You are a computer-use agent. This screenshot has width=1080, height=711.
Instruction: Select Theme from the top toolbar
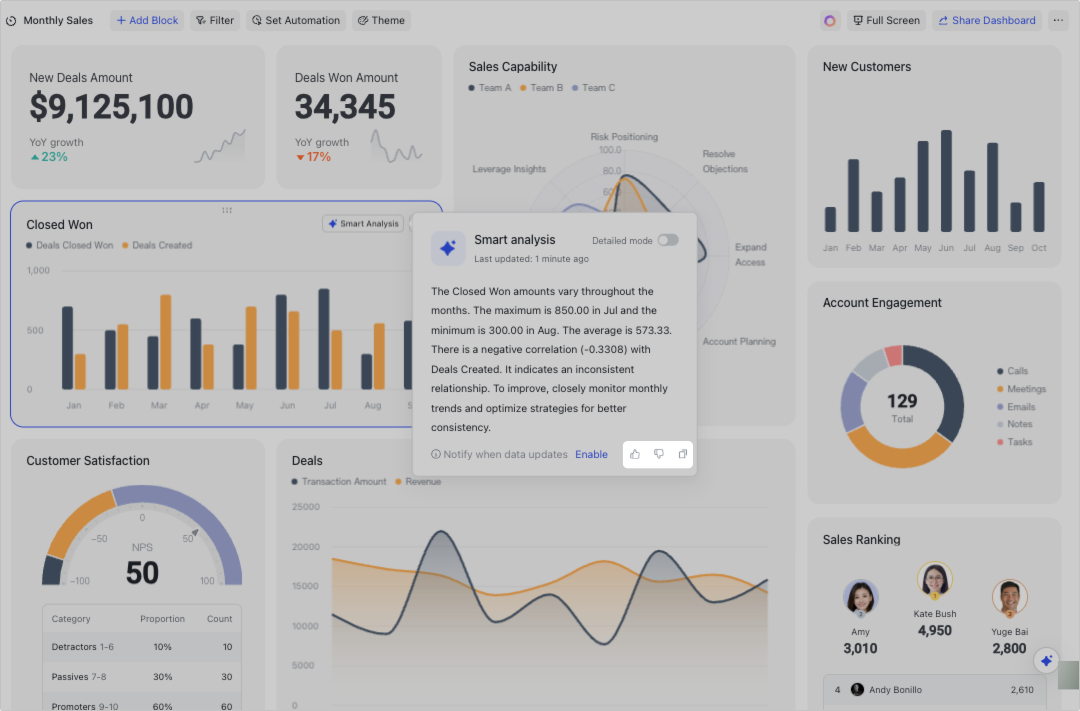click(381, 20)
